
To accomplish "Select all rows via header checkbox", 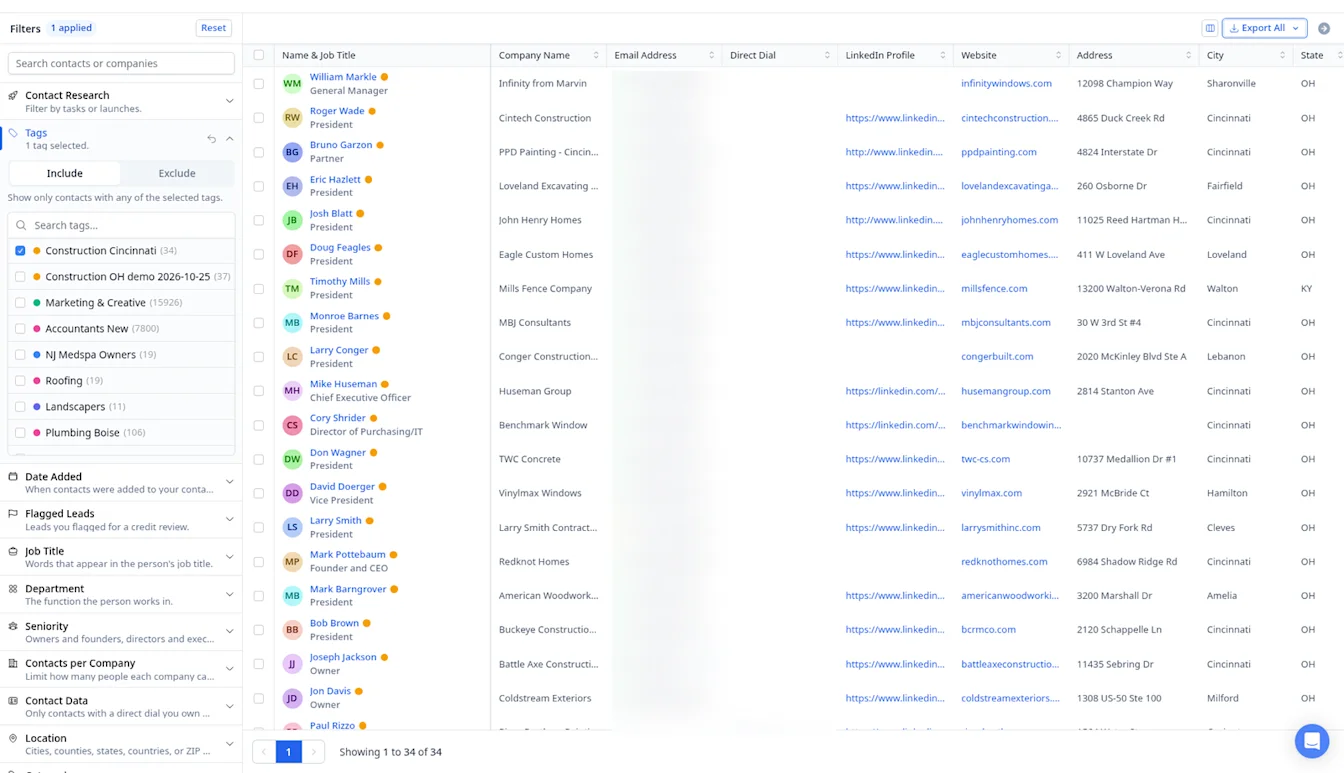I will 259,55.
